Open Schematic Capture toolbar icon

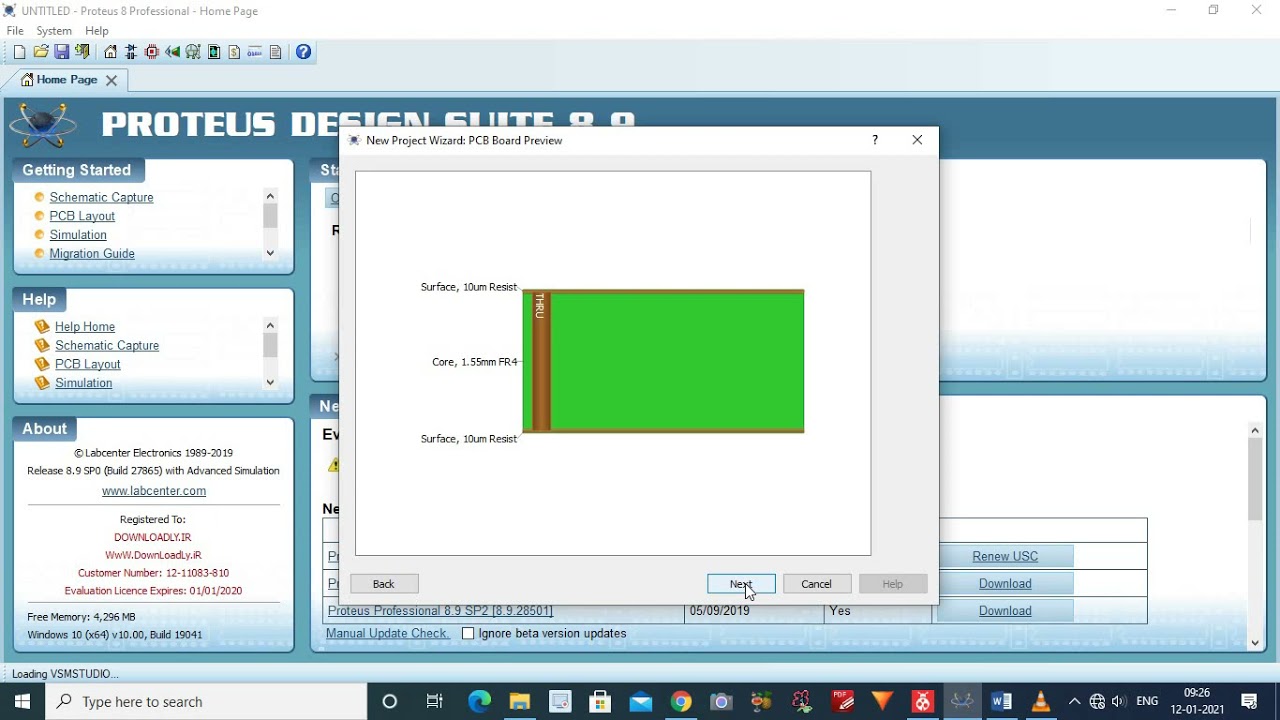(131, 52)
